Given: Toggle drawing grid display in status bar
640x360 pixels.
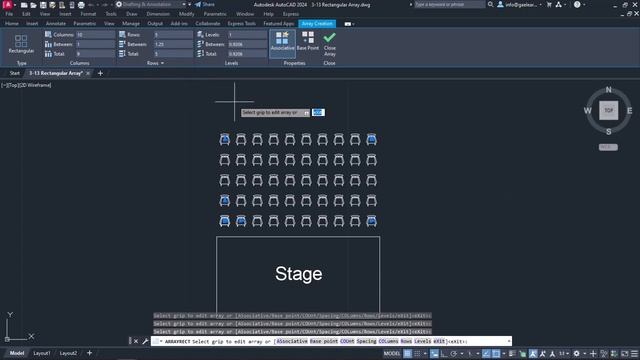Looking at the screenshot, I should coord(407,353).
